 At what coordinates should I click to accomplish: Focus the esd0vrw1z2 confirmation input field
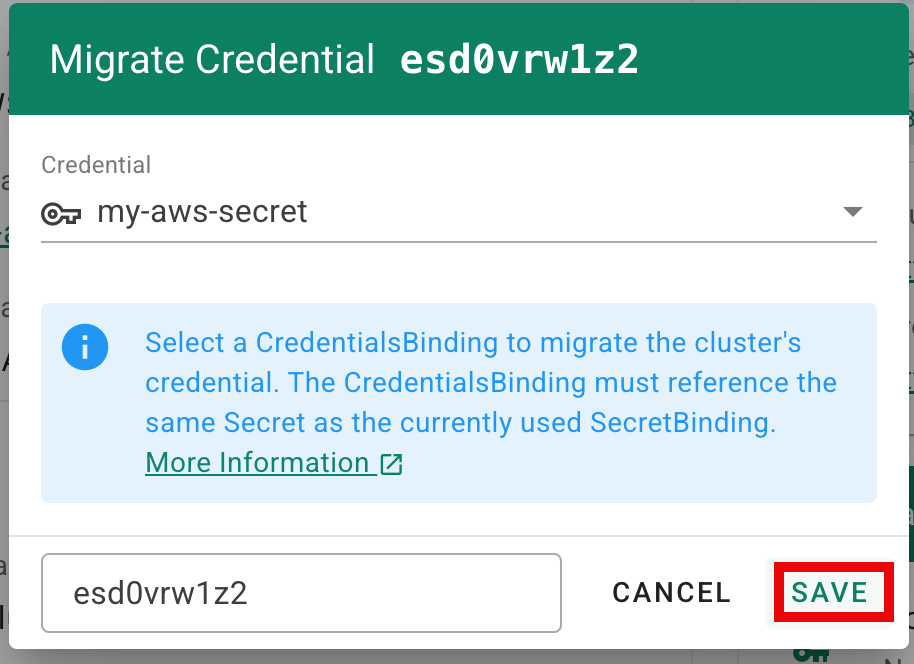pyautogui.click(x=301, y=593)
